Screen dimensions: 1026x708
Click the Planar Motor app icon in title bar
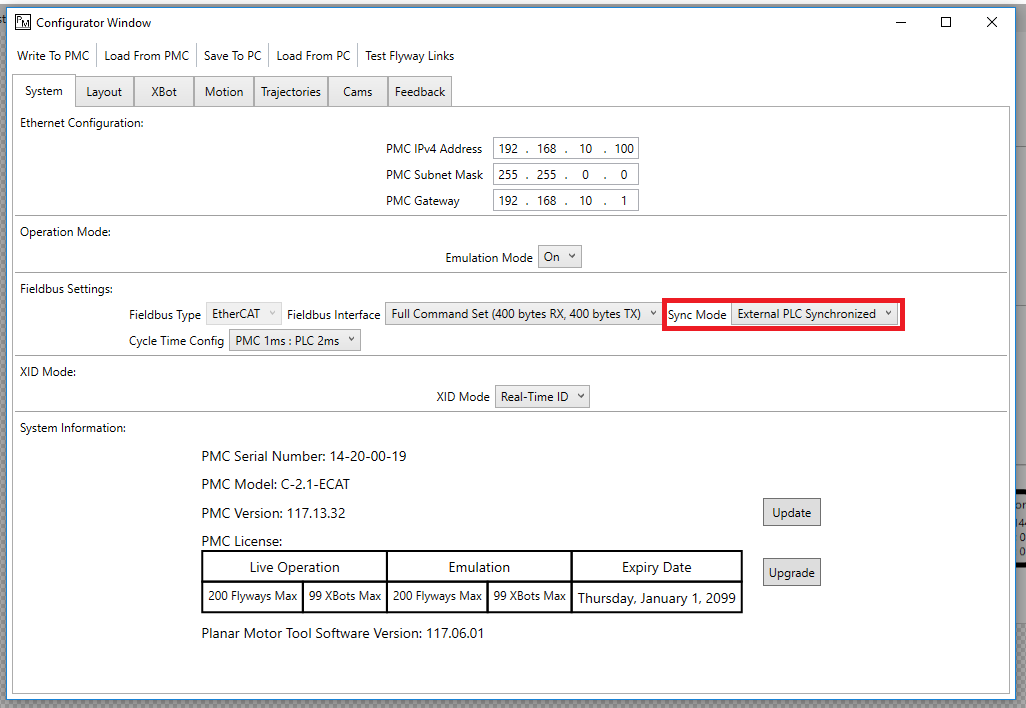coord(23,22)
